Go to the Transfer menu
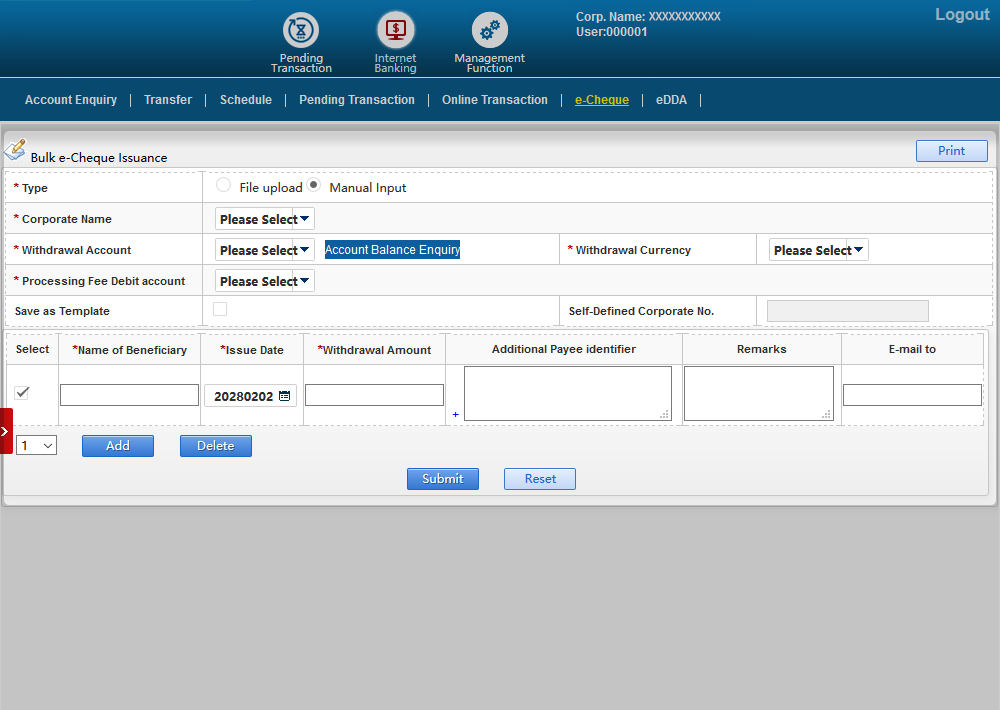This screenshot has height=710, width=1000. (x=168, y=100)
